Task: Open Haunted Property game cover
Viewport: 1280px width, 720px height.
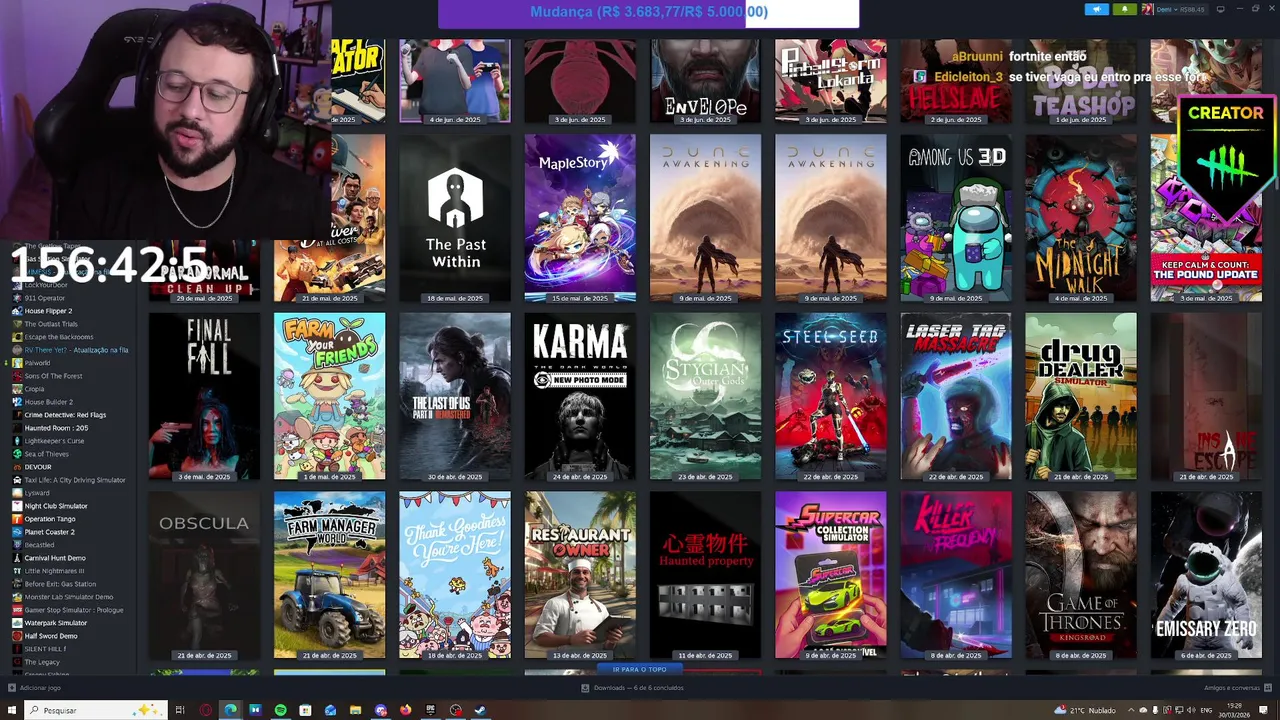Action: click(705, 575)
